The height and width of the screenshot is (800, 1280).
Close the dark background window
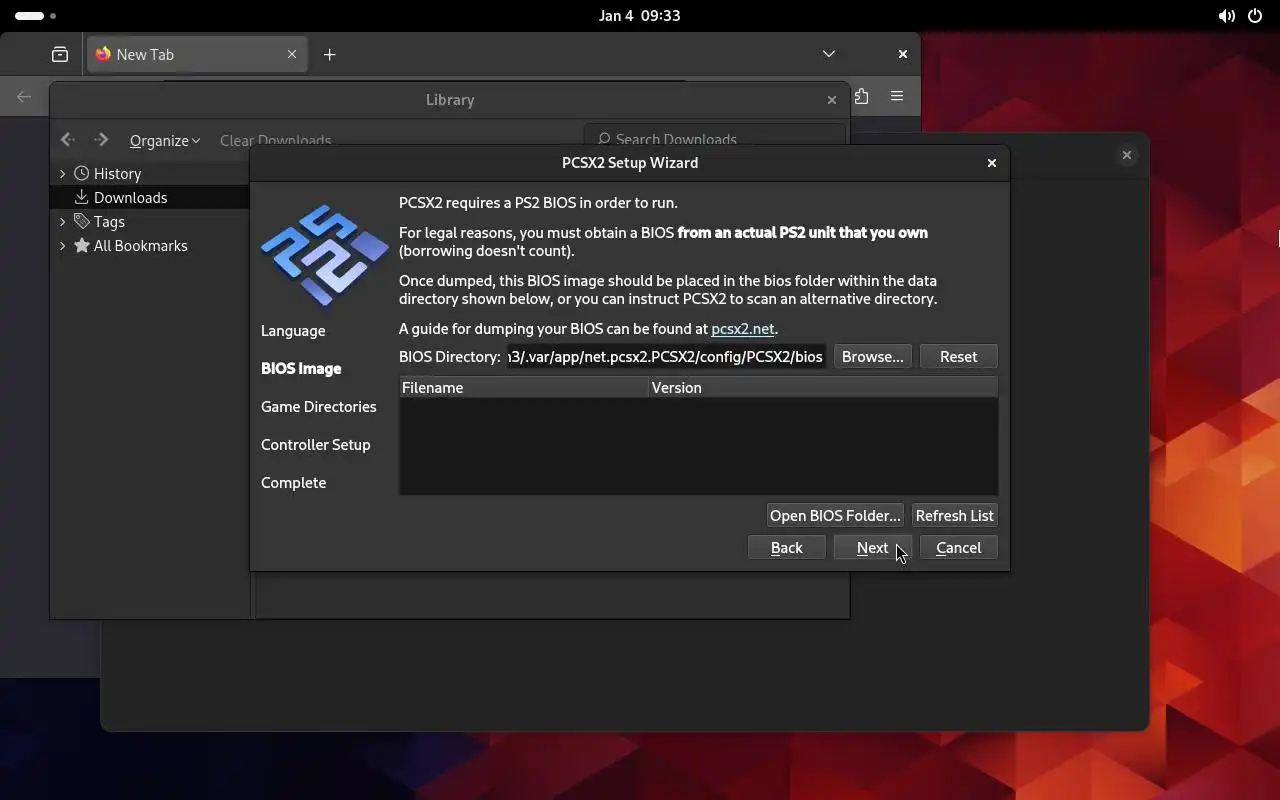1126,155
